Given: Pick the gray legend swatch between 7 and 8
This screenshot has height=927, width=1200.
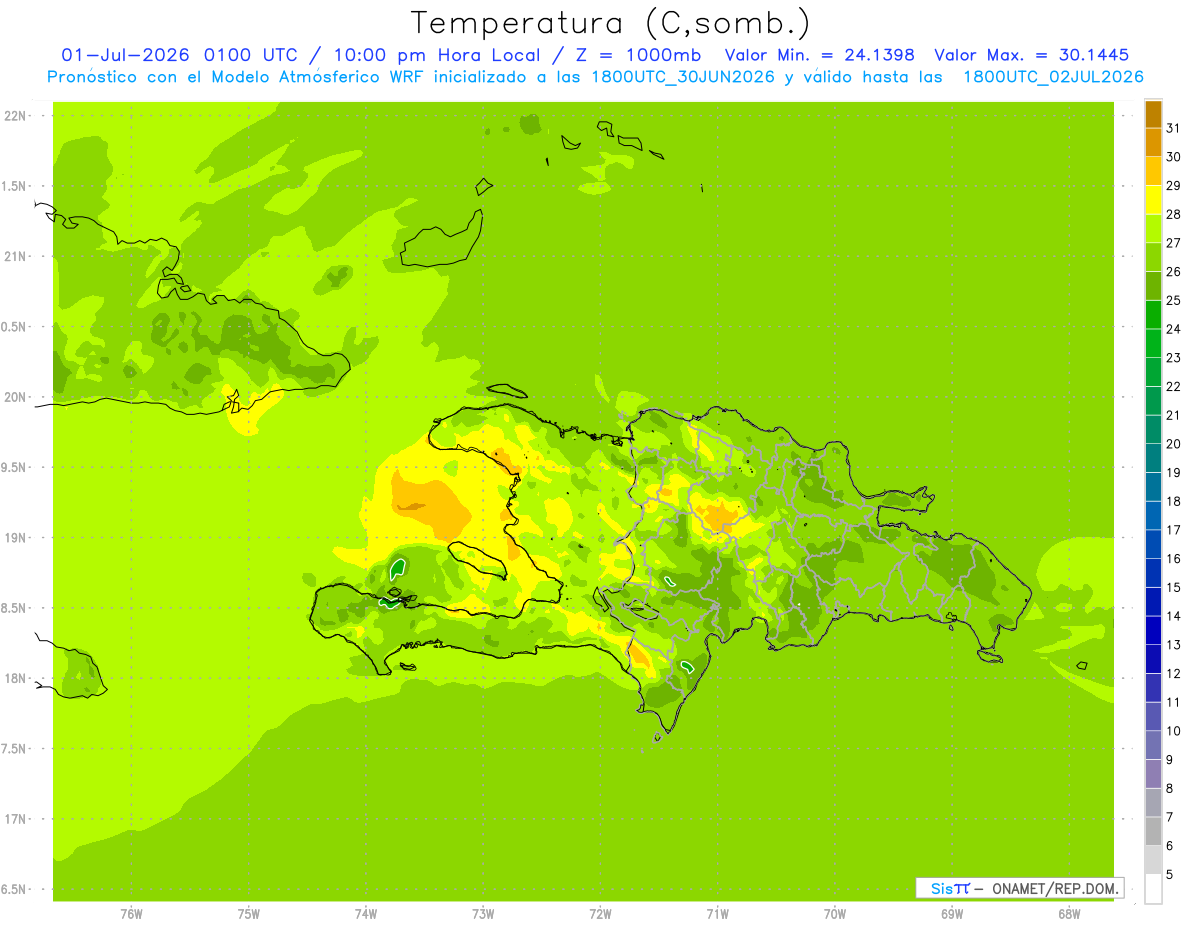Looking at the screenshot, I should [1153, 803].
